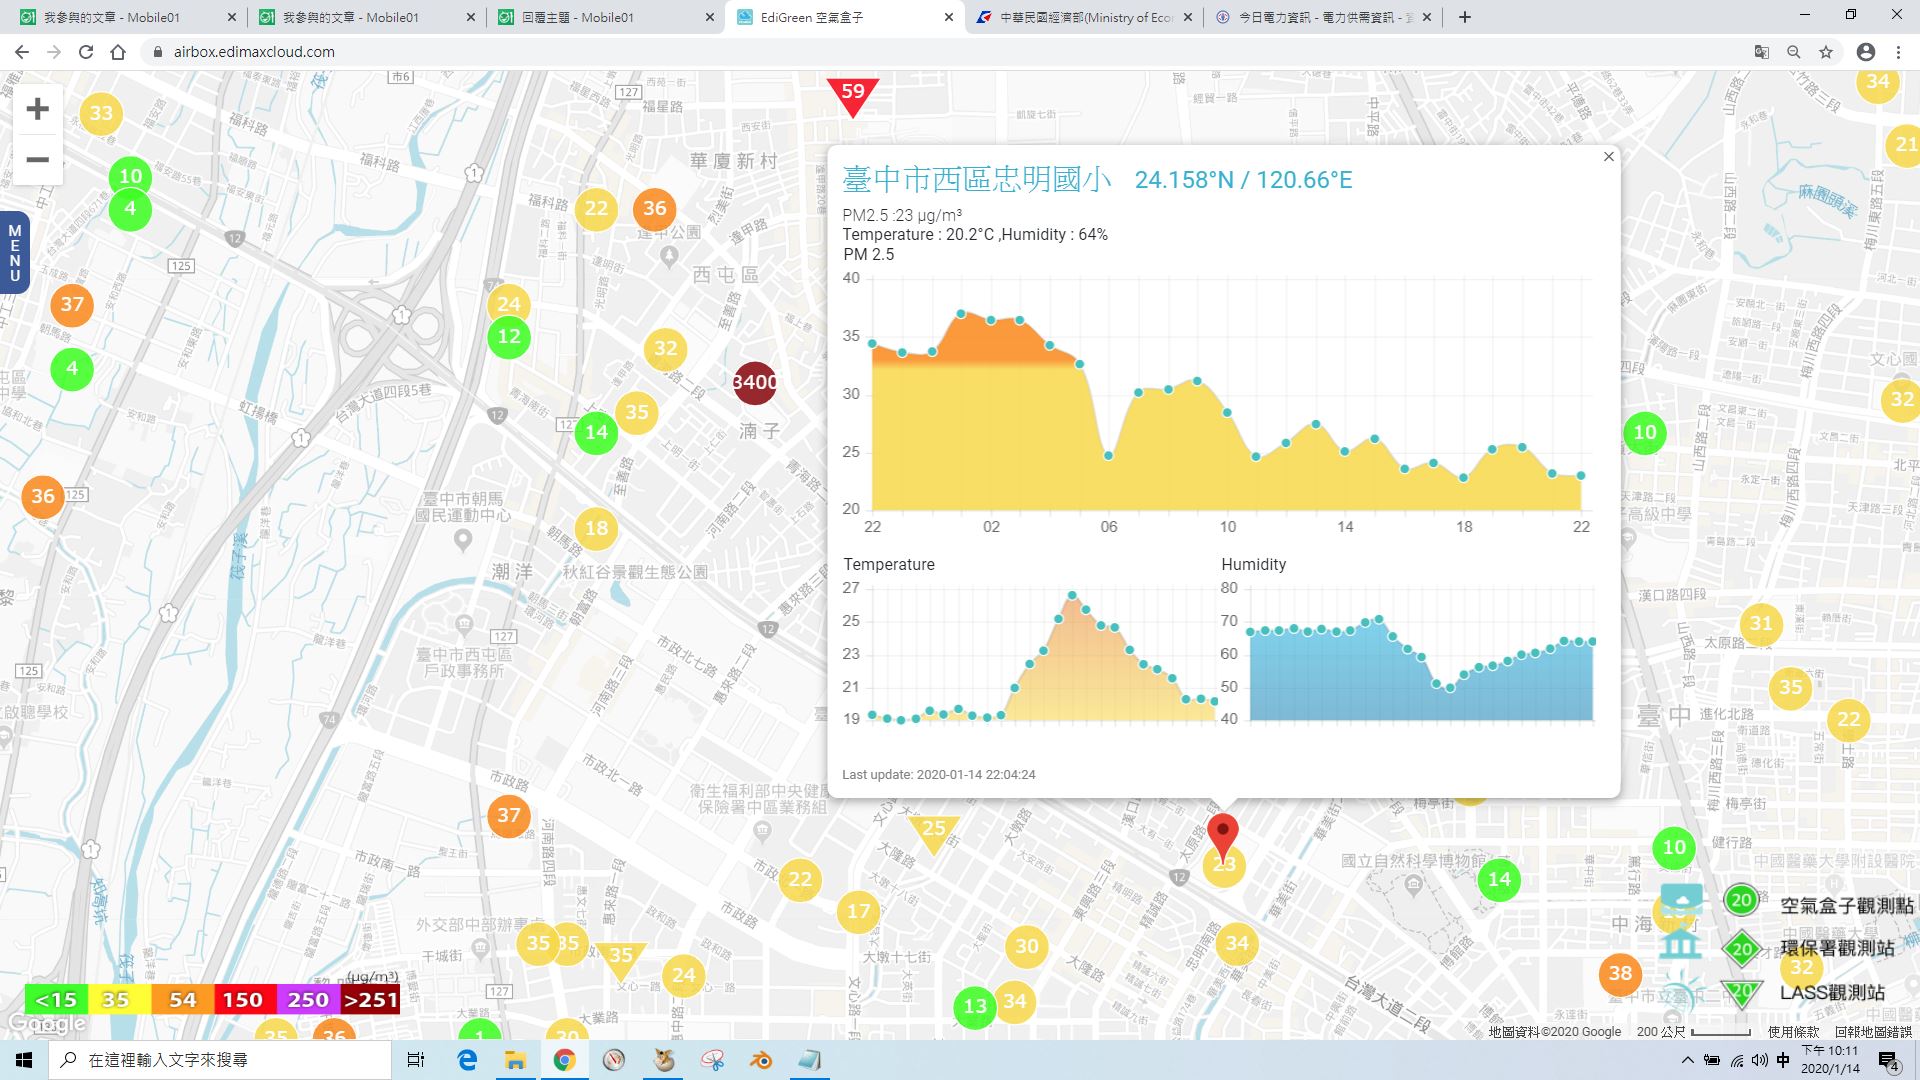The image size is (1920, 1080).
Task: Click the yellow marker 18
Action: (596, 529)
